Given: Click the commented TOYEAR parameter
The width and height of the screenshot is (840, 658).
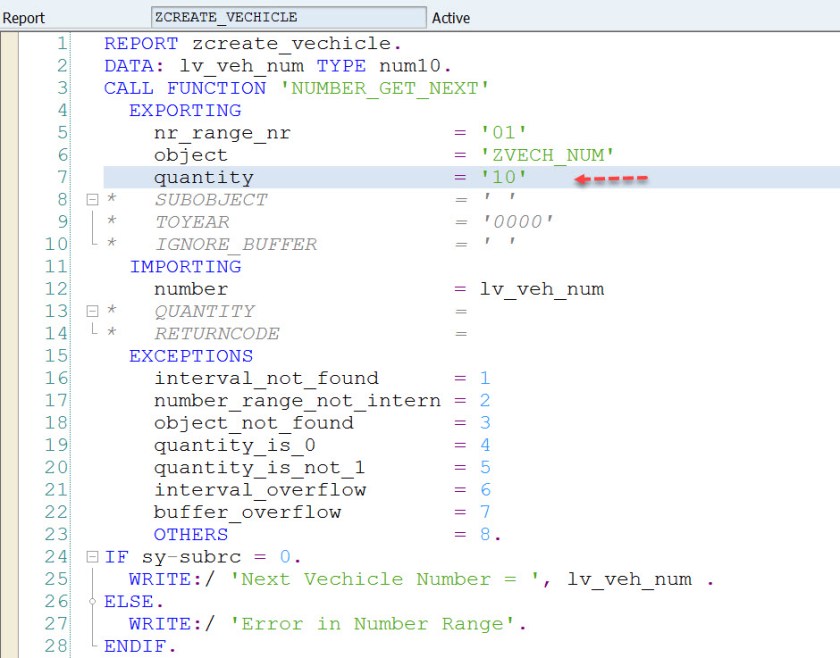Looking at the screenshot, I should point(192,222).
